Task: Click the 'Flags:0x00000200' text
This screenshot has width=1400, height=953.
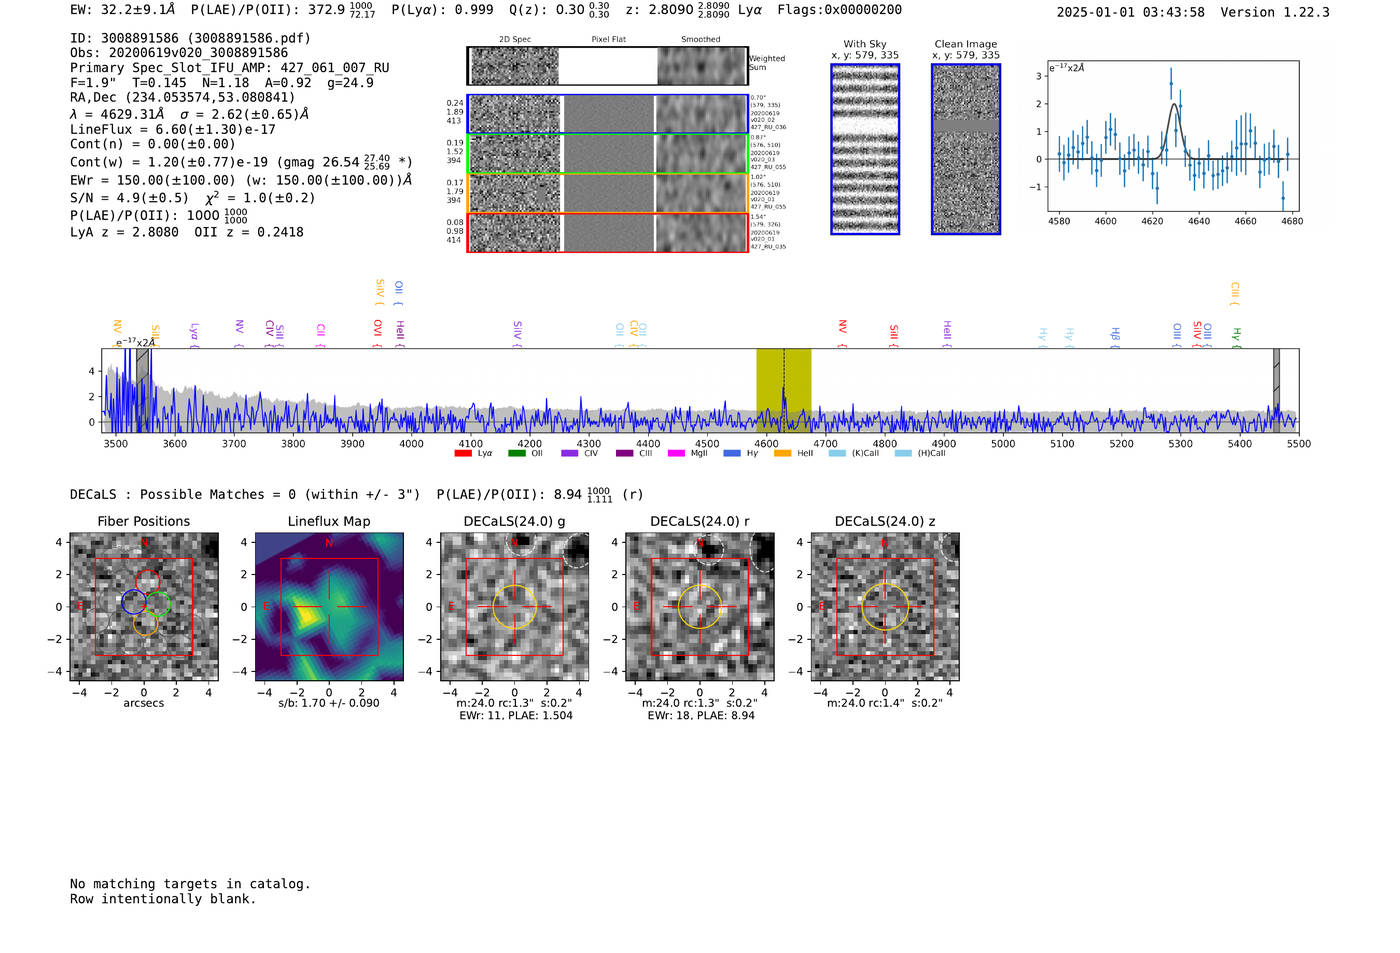Action: [x=839, y=10]
